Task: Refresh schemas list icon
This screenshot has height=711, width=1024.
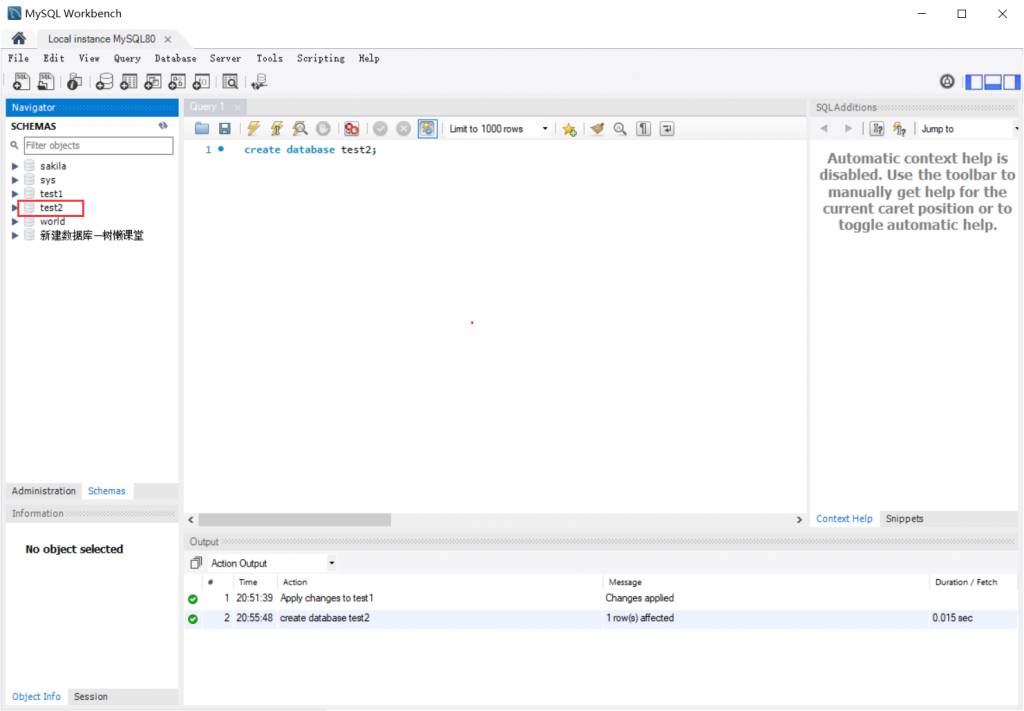Action: (163, 125)
